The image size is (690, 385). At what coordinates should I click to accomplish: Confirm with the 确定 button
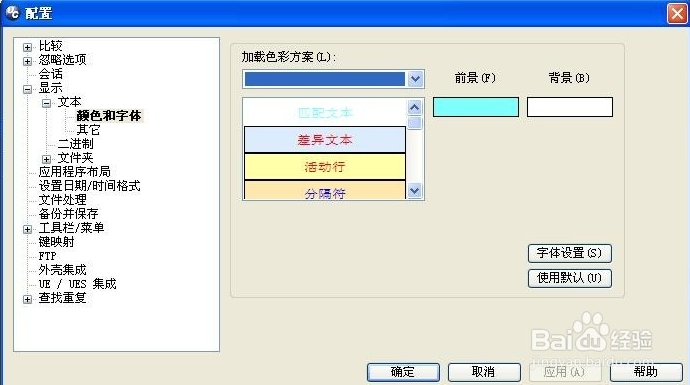[x=403, y=372]
